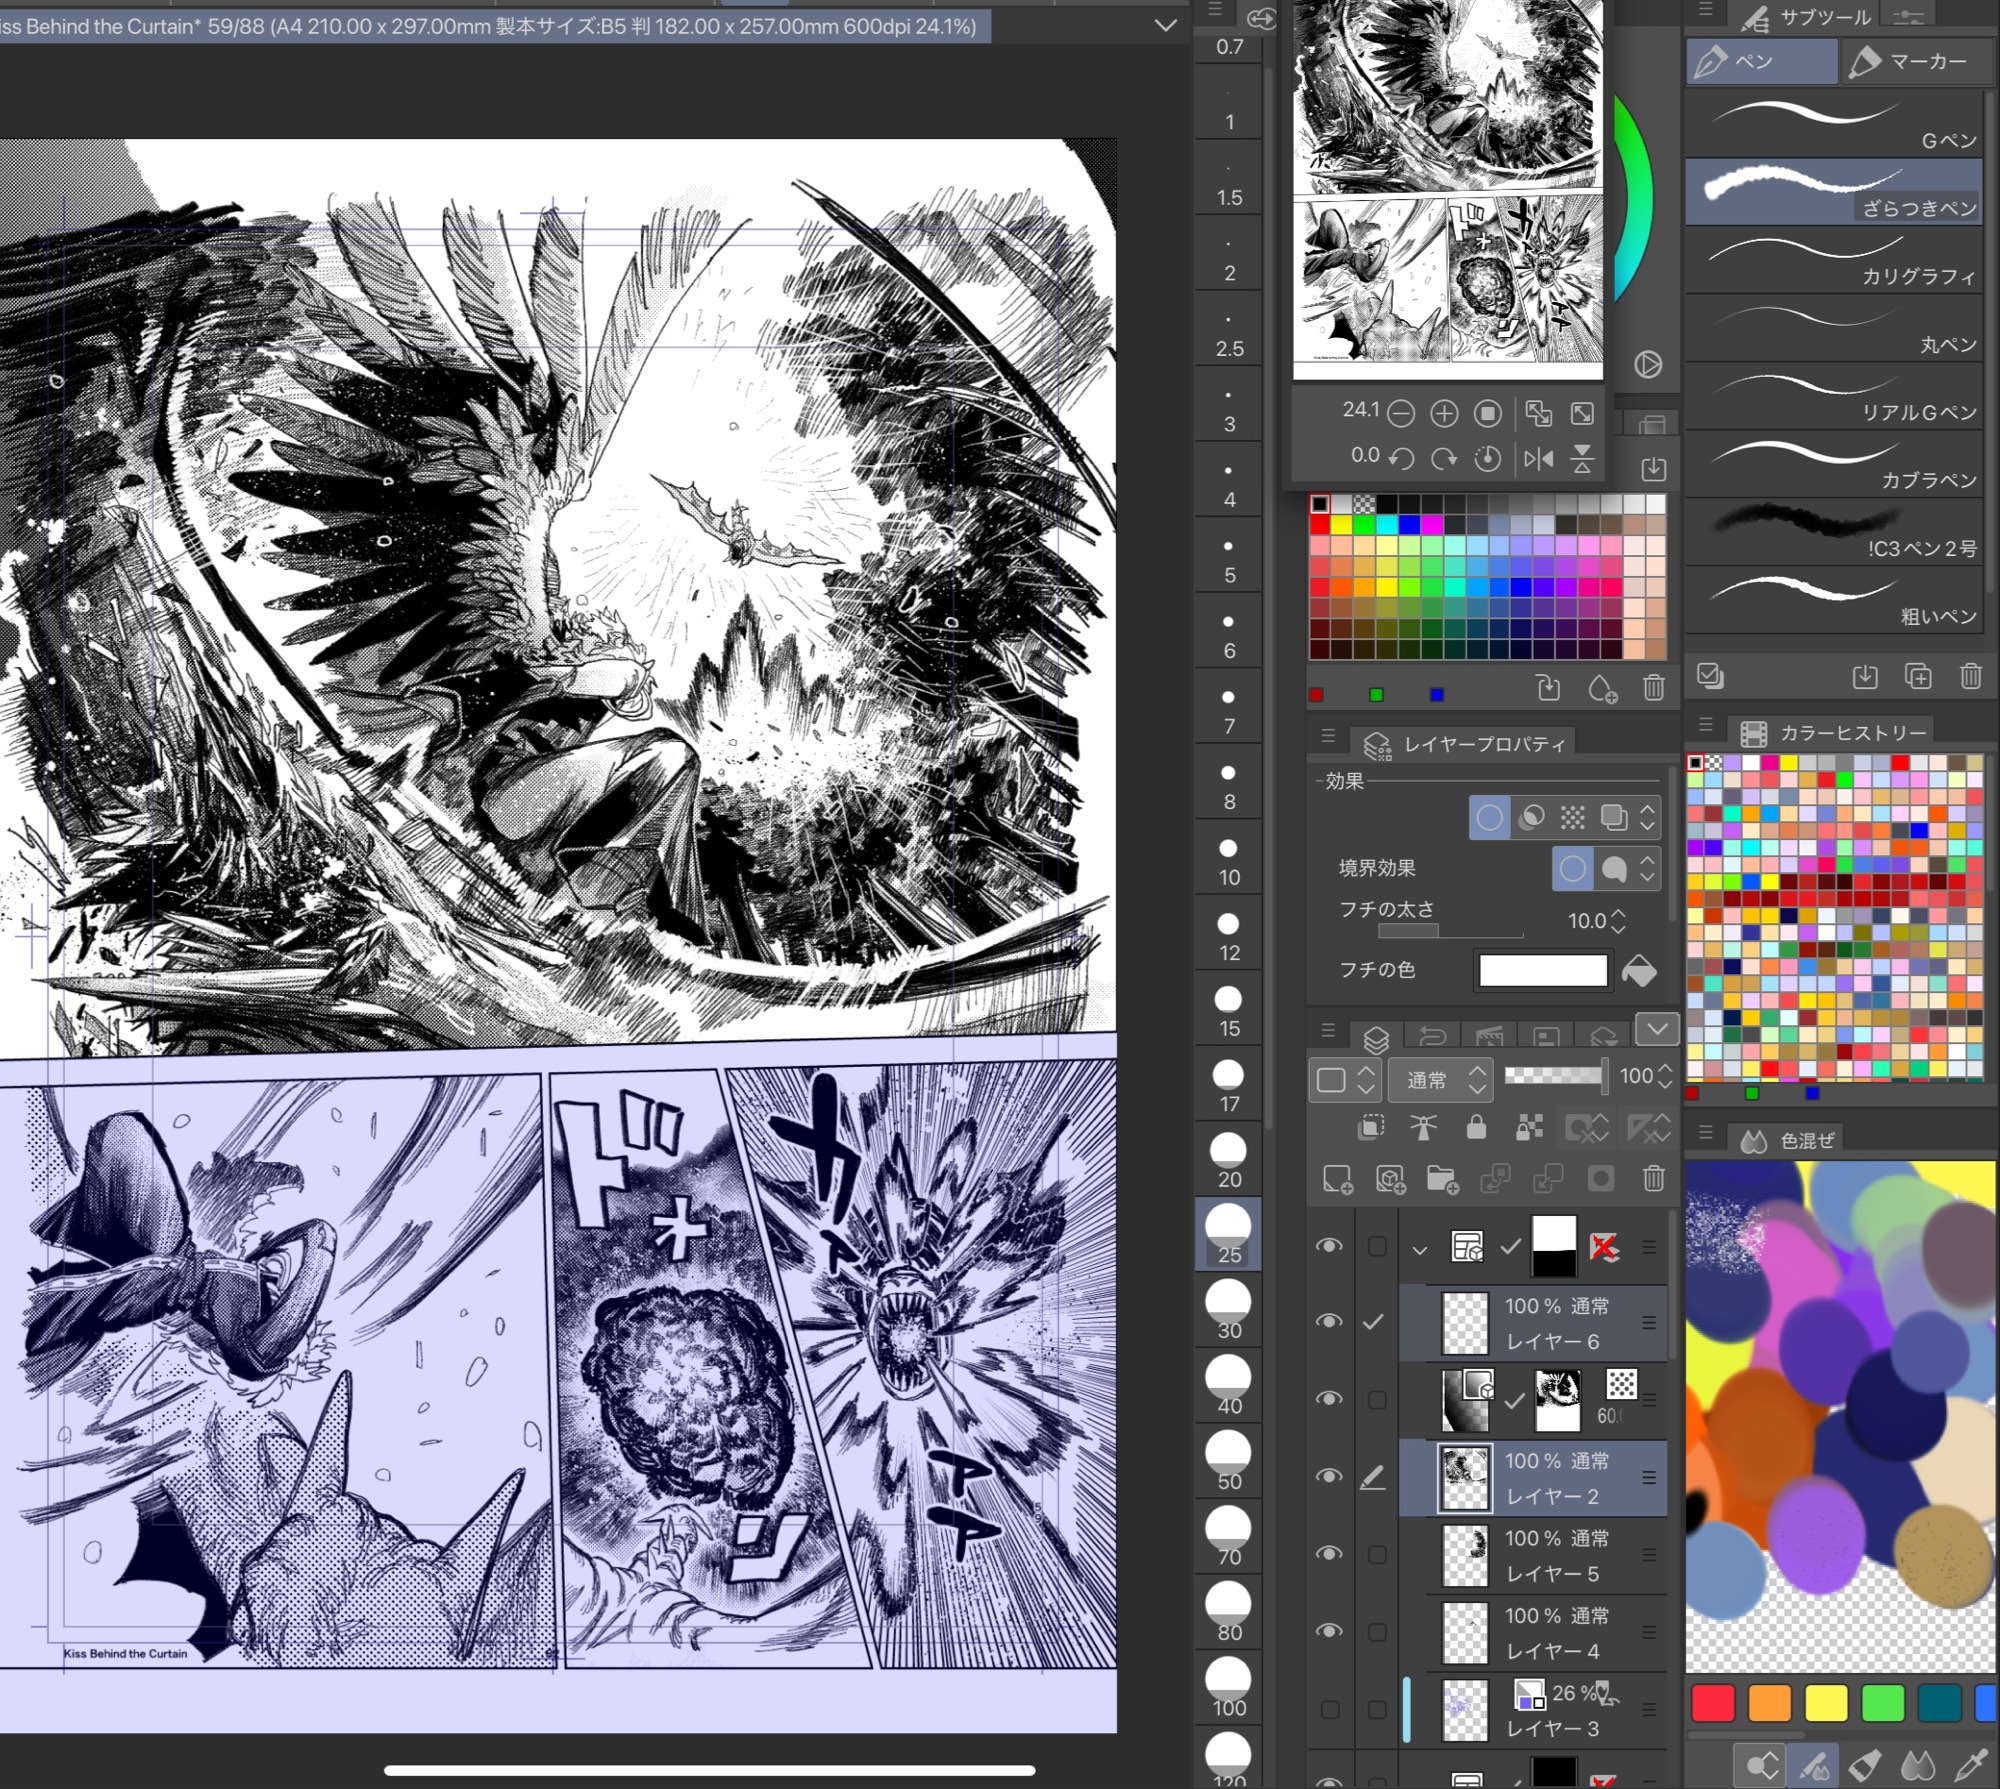Click white フチの色 color box

(x=1542, y=970)
